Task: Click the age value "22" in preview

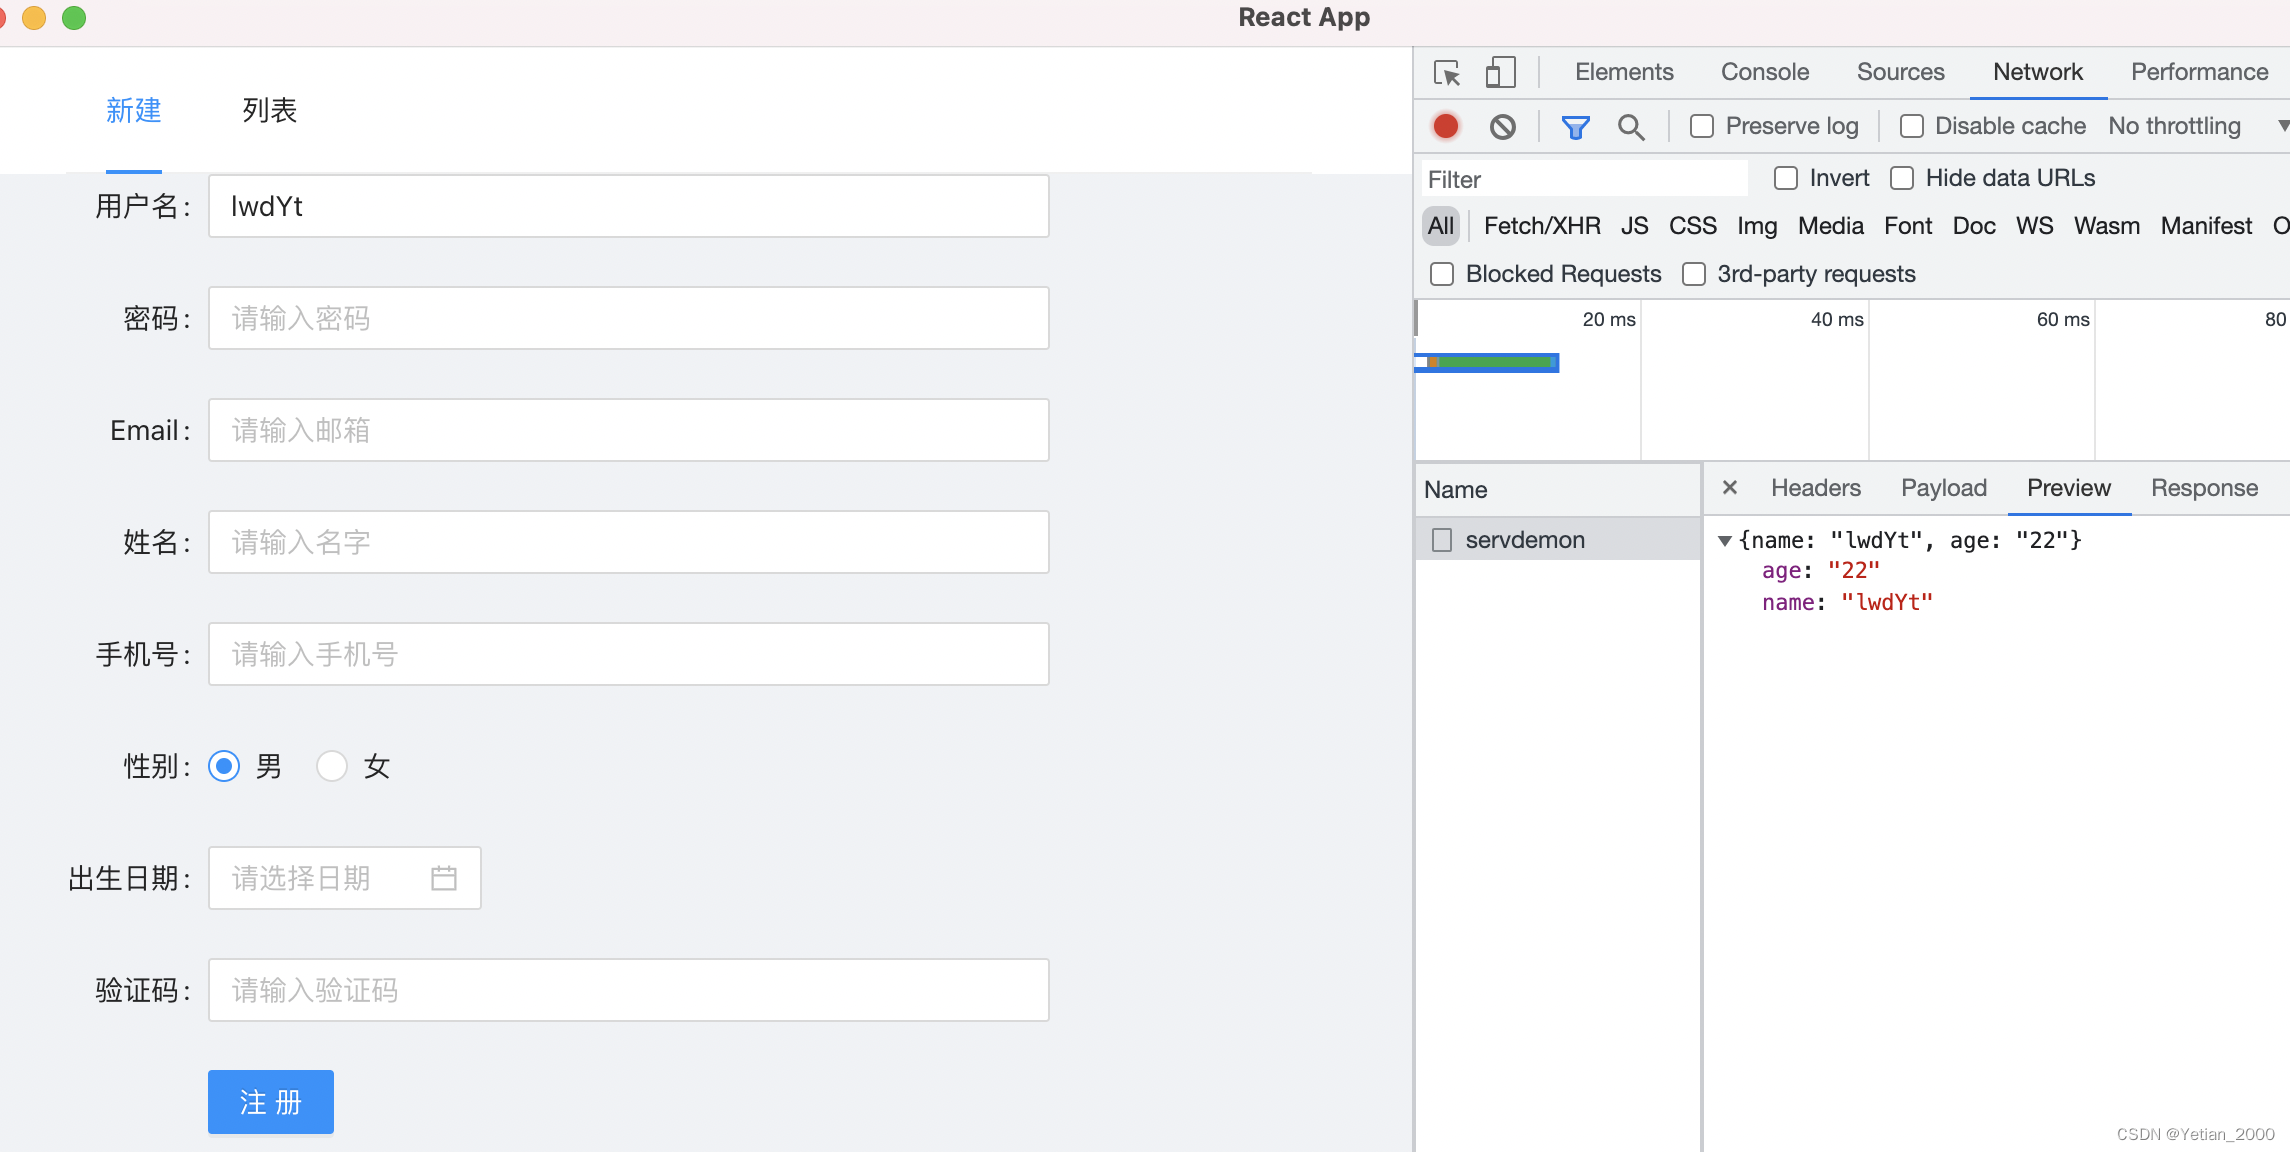Action: click(x=1853, y=571)
